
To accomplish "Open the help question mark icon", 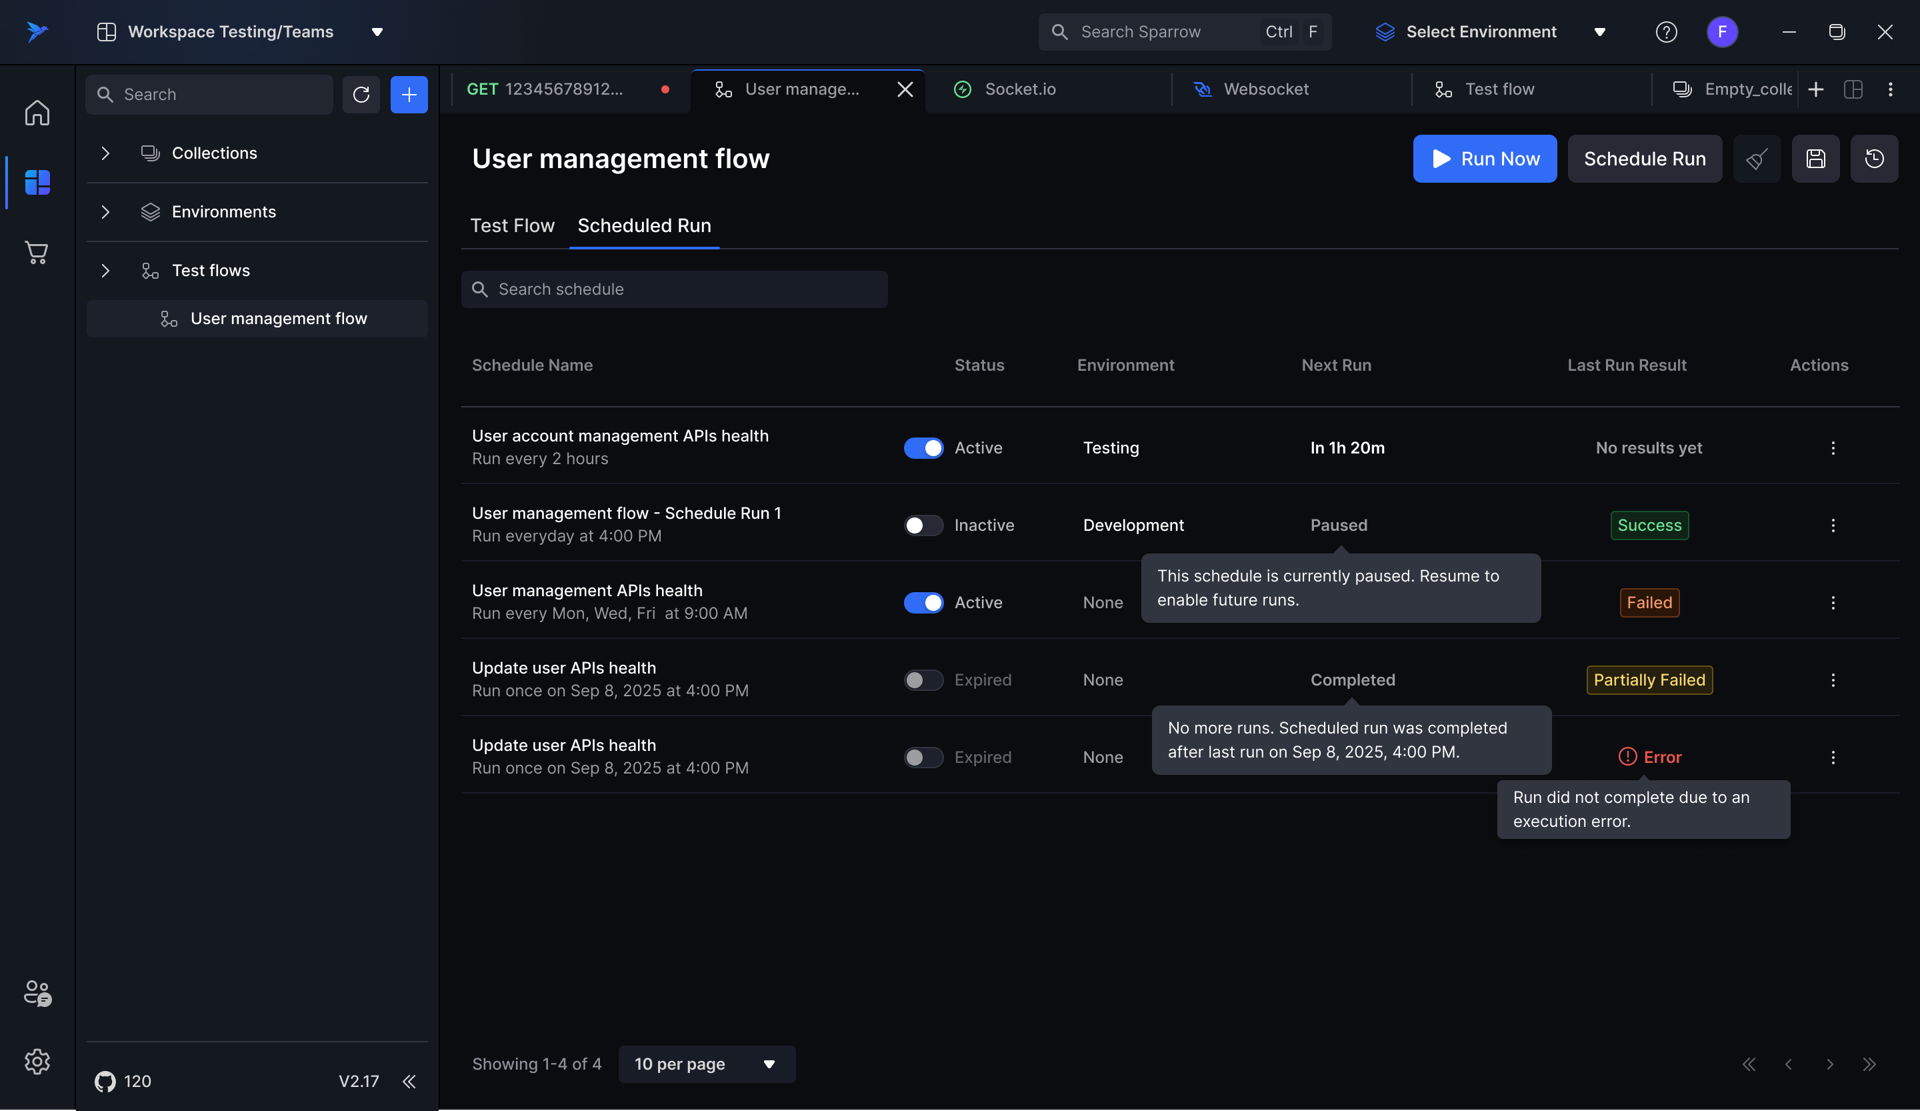I will pyautogui.click(x=1666, y=32).
